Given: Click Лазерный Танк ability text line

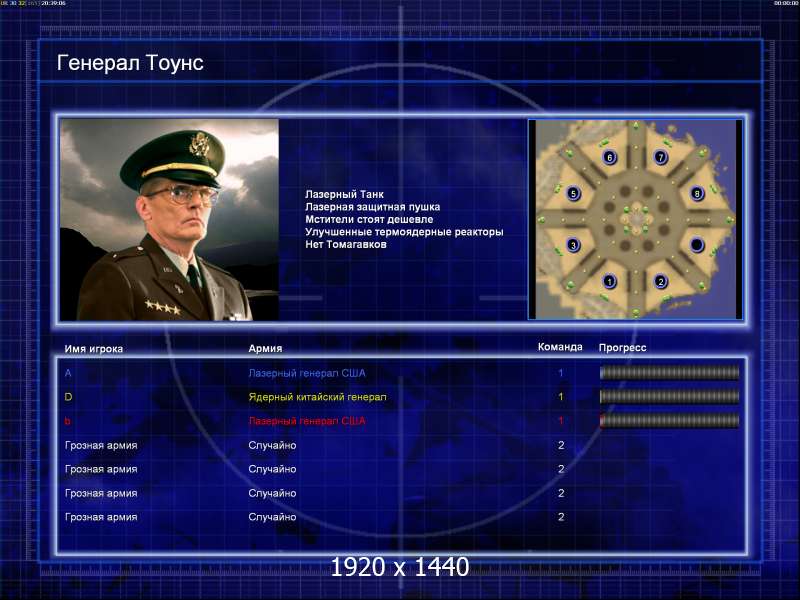Looking at the screenshot, I should [344, 194].
